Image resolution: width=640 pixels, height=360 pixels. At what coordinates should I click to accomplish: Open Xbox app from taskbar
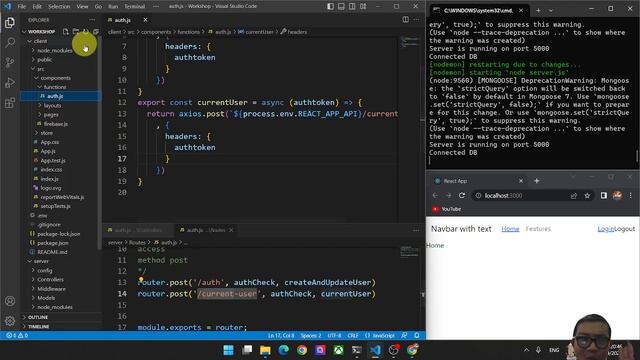click(x=339, y=350)
